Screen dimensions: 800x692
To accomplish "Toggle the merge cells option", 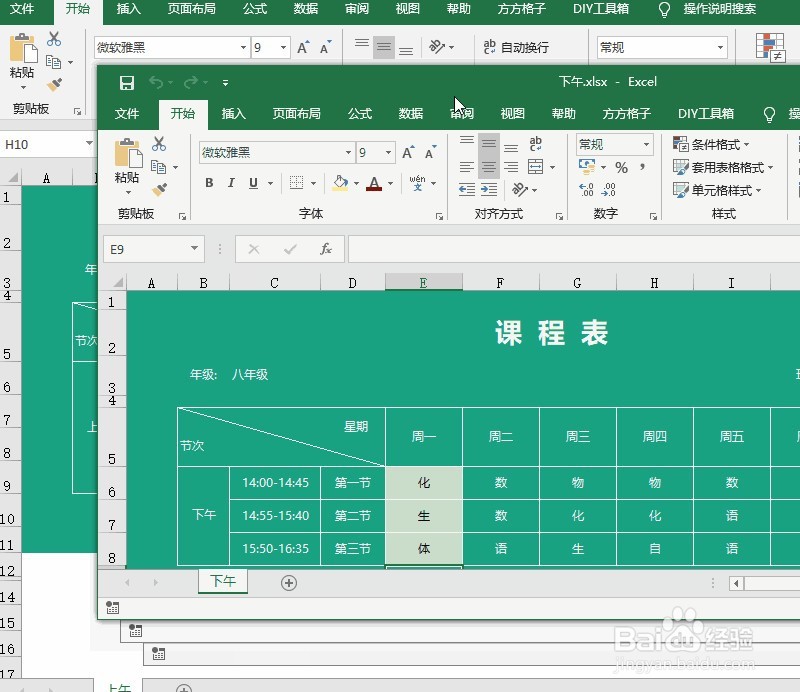I will 536,165.
